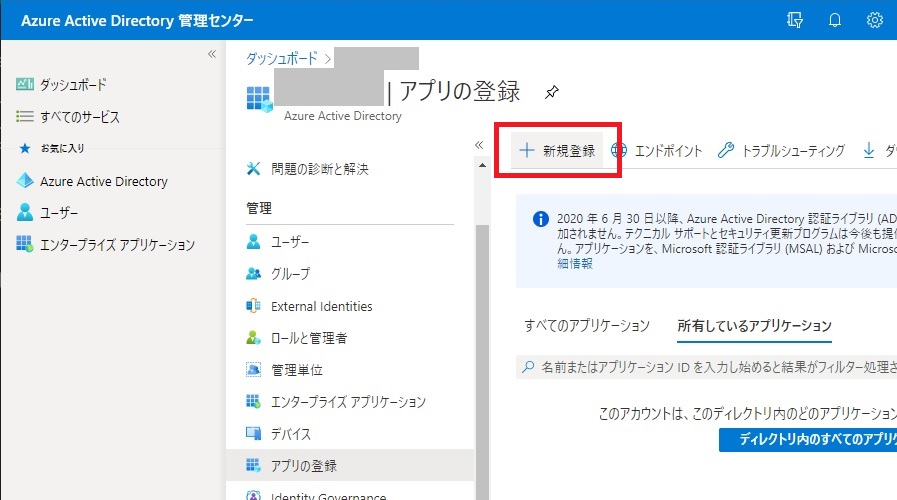897x500 pixels.
Task: Click the grid icon beside sidebar エンタープライズ アプリケーション
Action: pos(25,244)
